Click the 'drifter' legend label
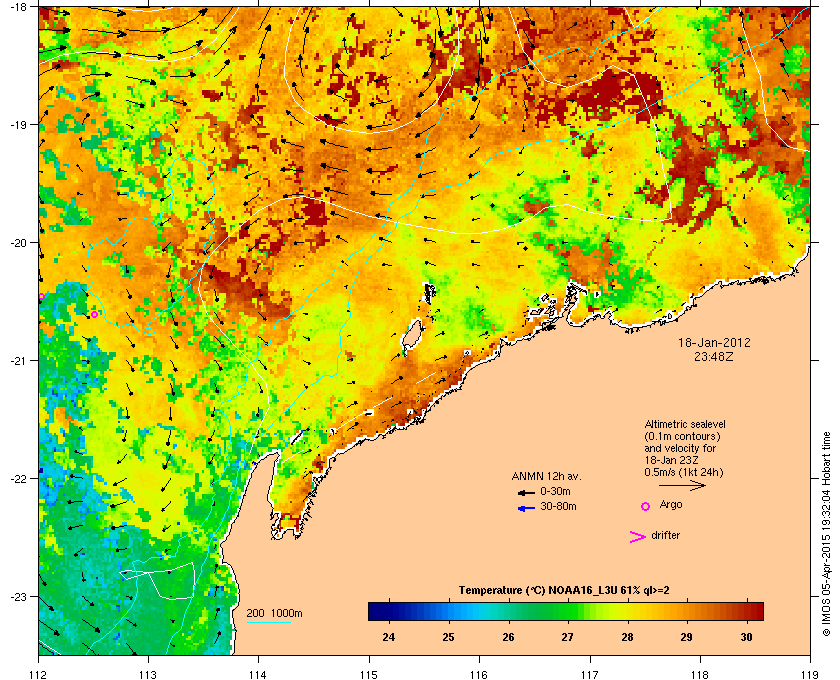 665,535
